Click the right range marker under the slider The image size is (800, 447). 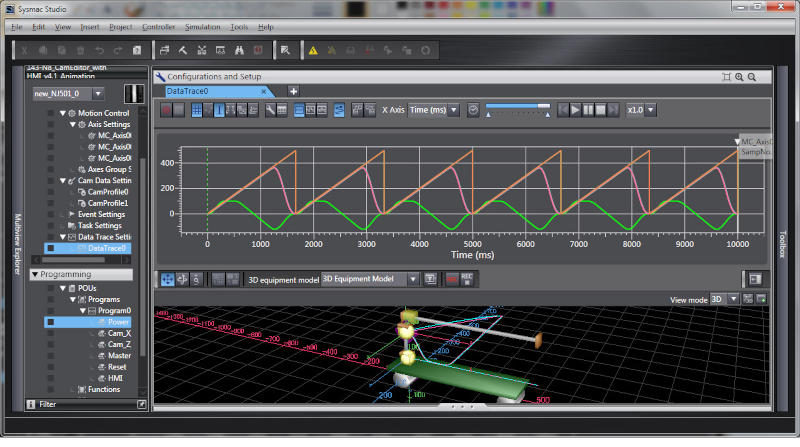pos(547,115)
